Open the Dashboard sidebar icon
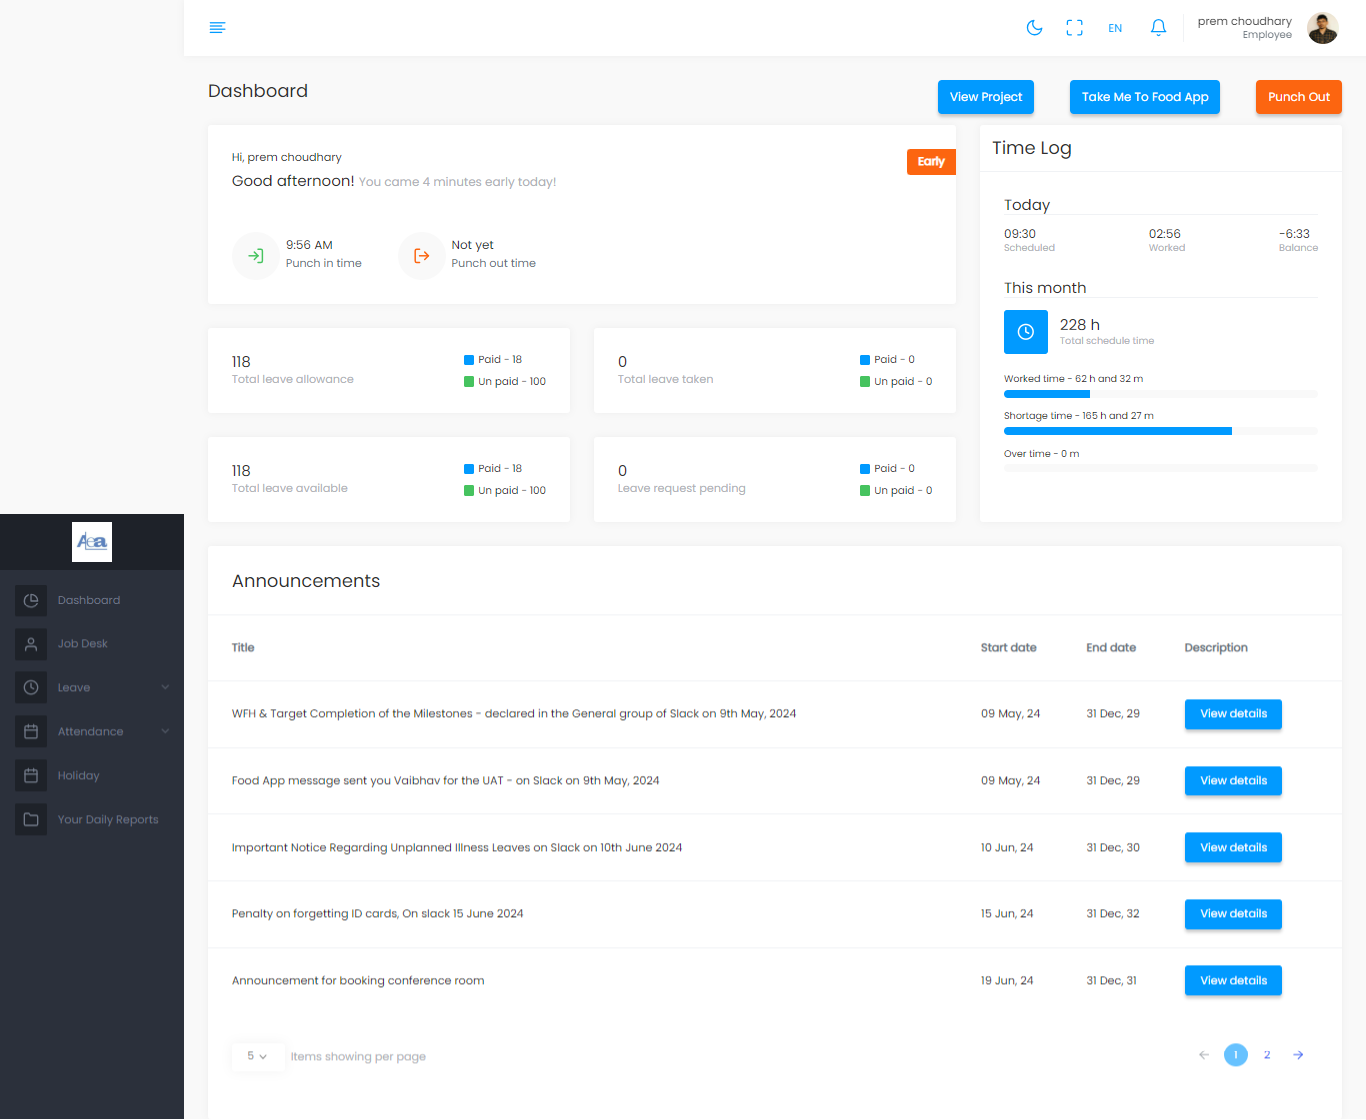 pos(31,600)
